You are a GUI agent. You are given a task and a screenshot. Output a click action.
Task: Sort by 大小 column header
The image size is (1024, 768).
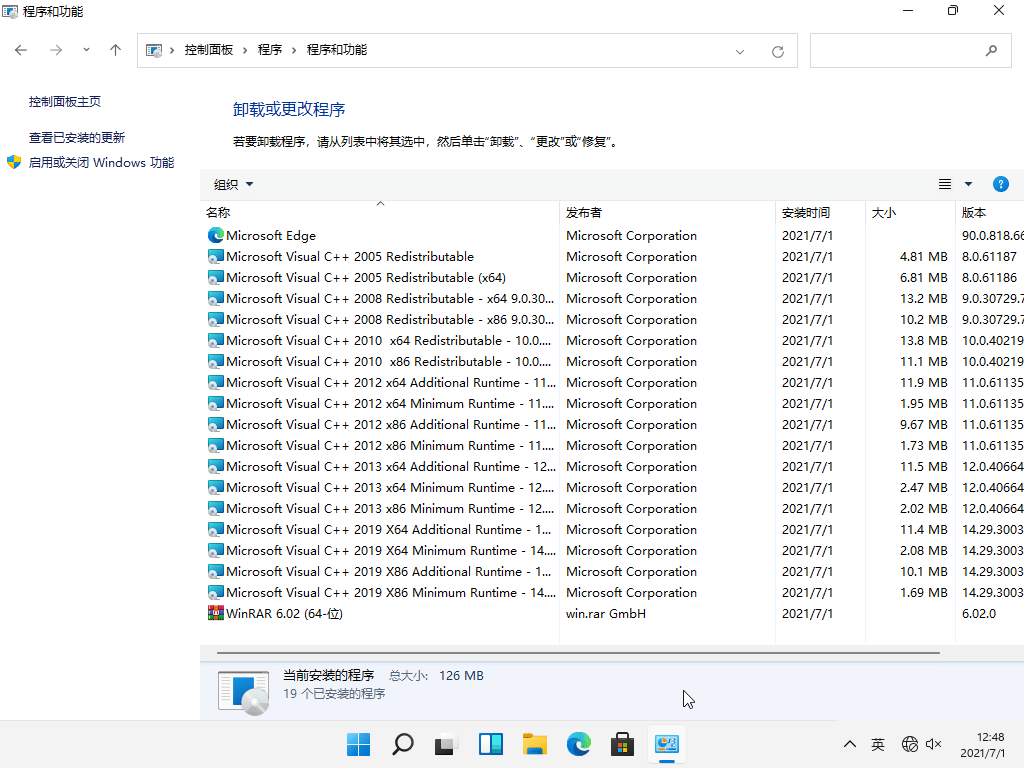tap(910, 213)
